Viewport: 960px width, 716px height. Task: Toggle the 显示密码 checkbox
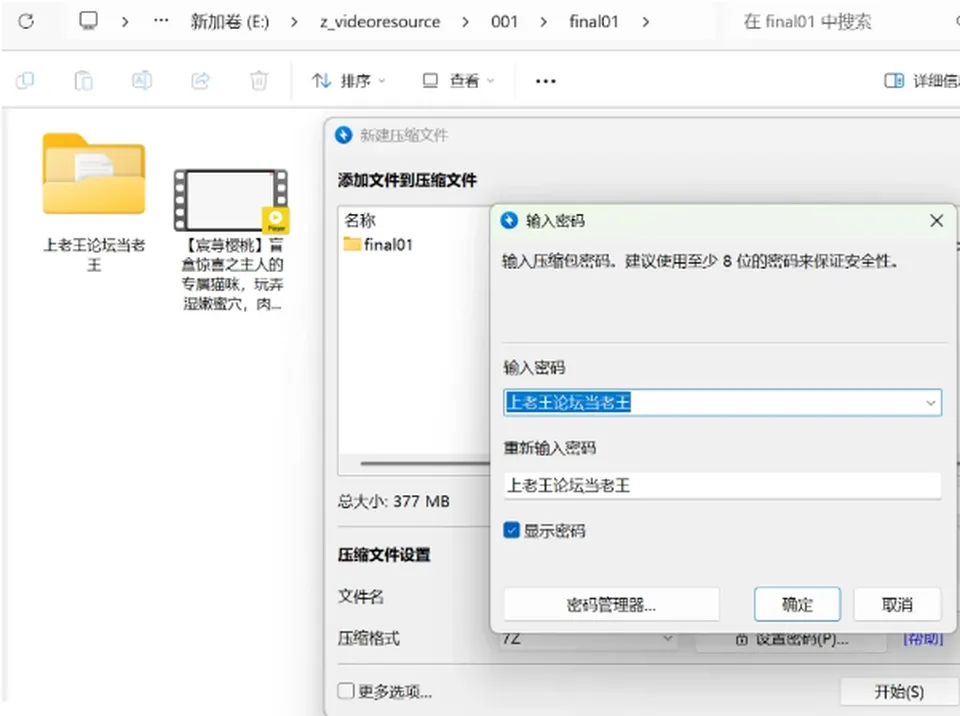tap(511, 530)
